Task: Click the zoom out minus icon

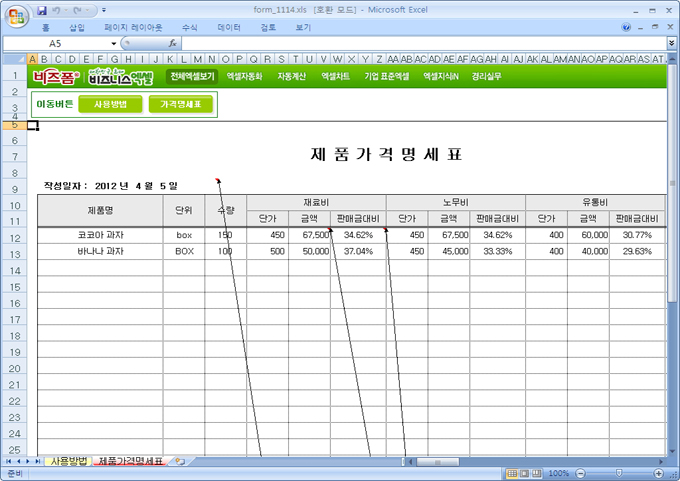Action: click(578, 472)
